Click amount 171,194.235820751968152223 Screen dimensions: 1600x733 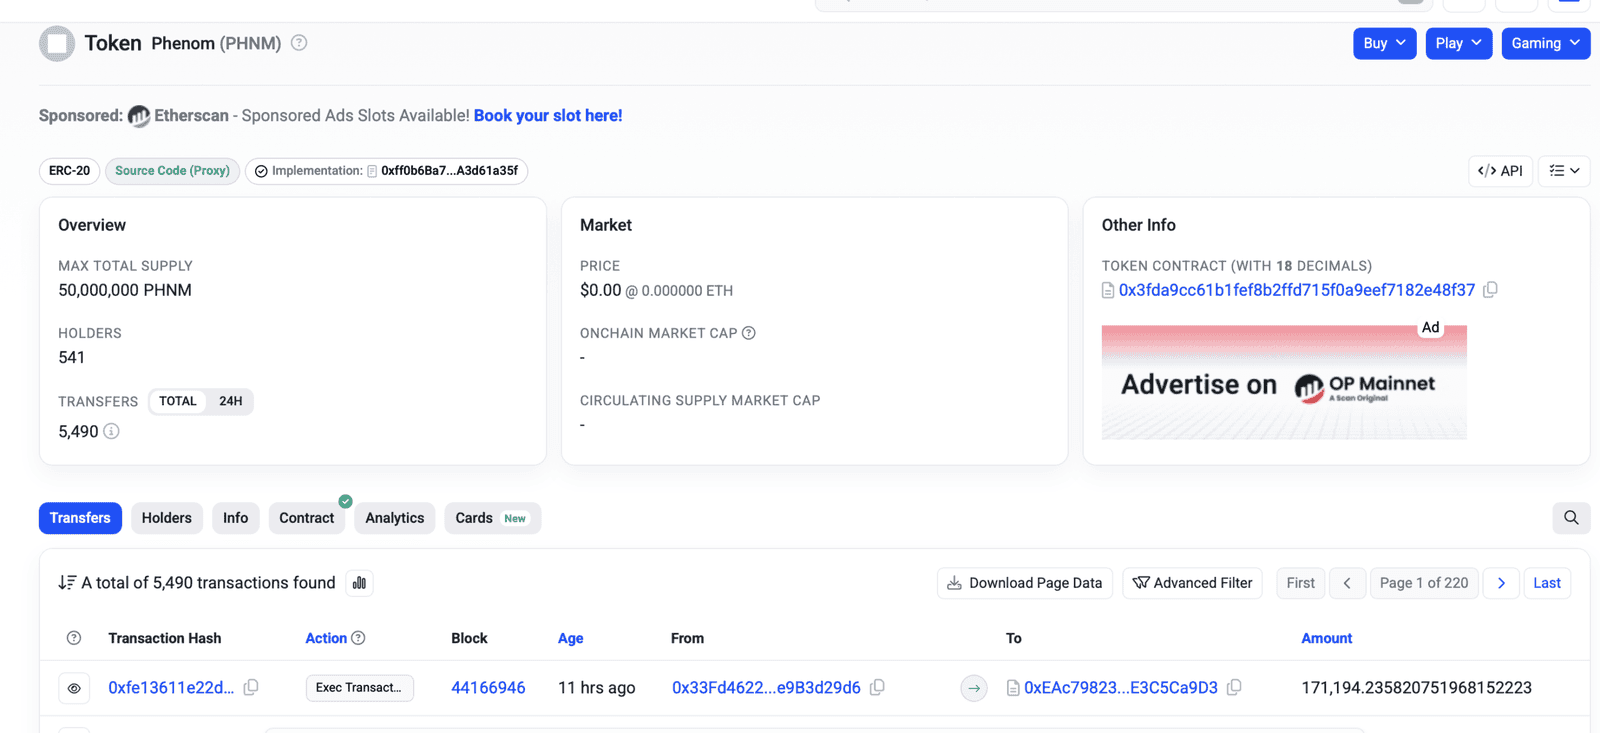click(x=1417, y=688)
